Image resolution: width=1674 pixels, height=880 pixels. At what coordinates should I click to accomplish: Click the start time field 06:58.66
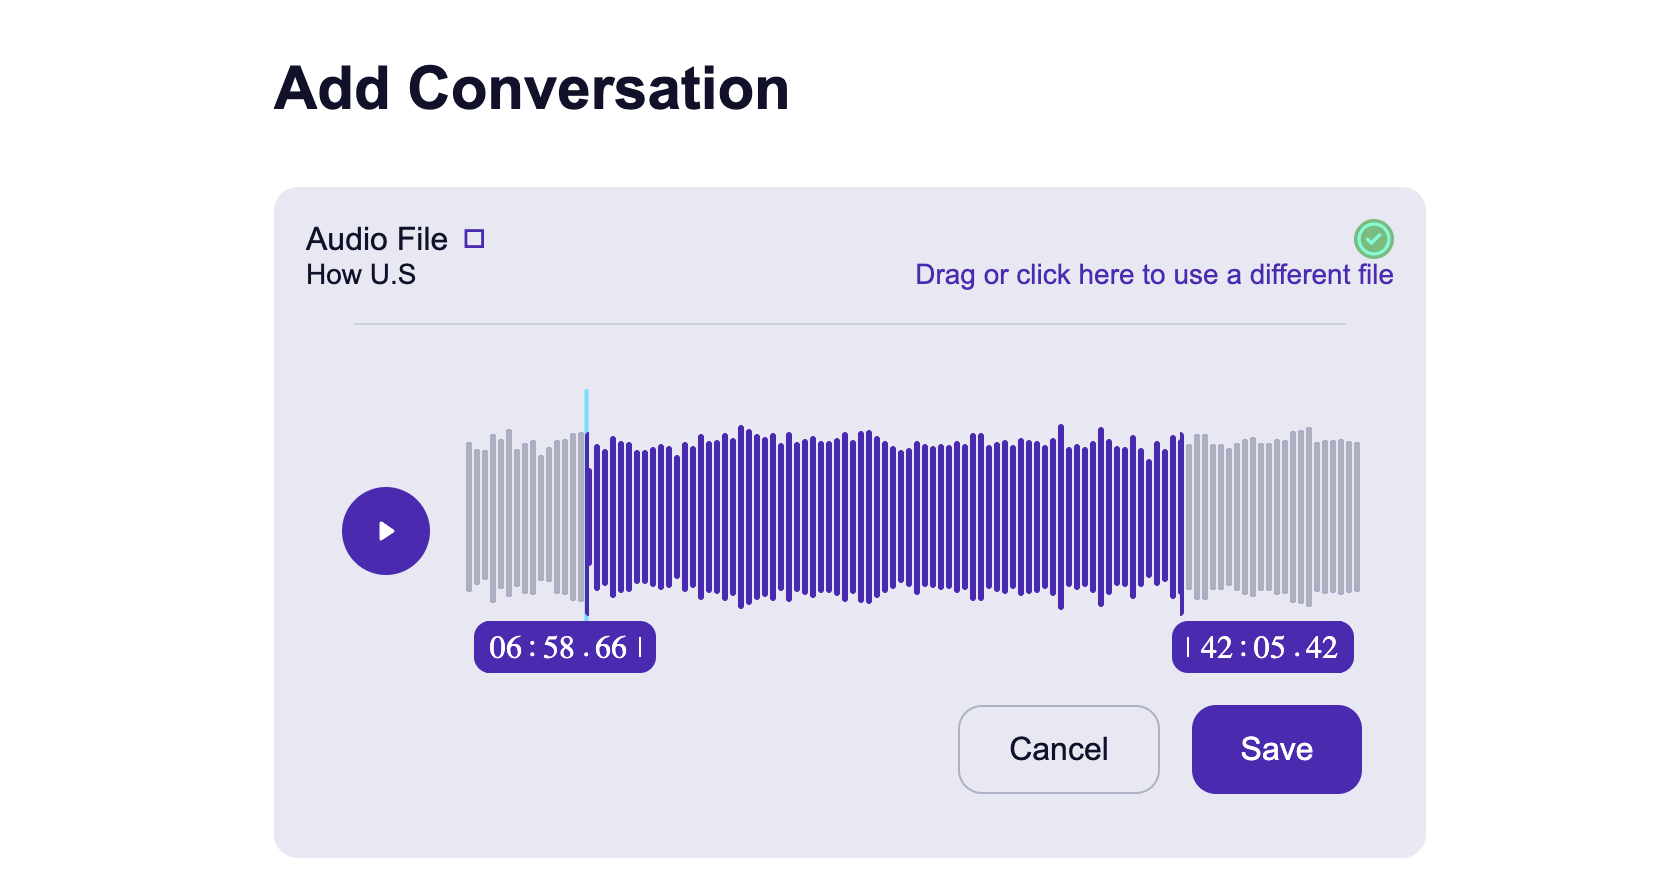tap(565, 647)
